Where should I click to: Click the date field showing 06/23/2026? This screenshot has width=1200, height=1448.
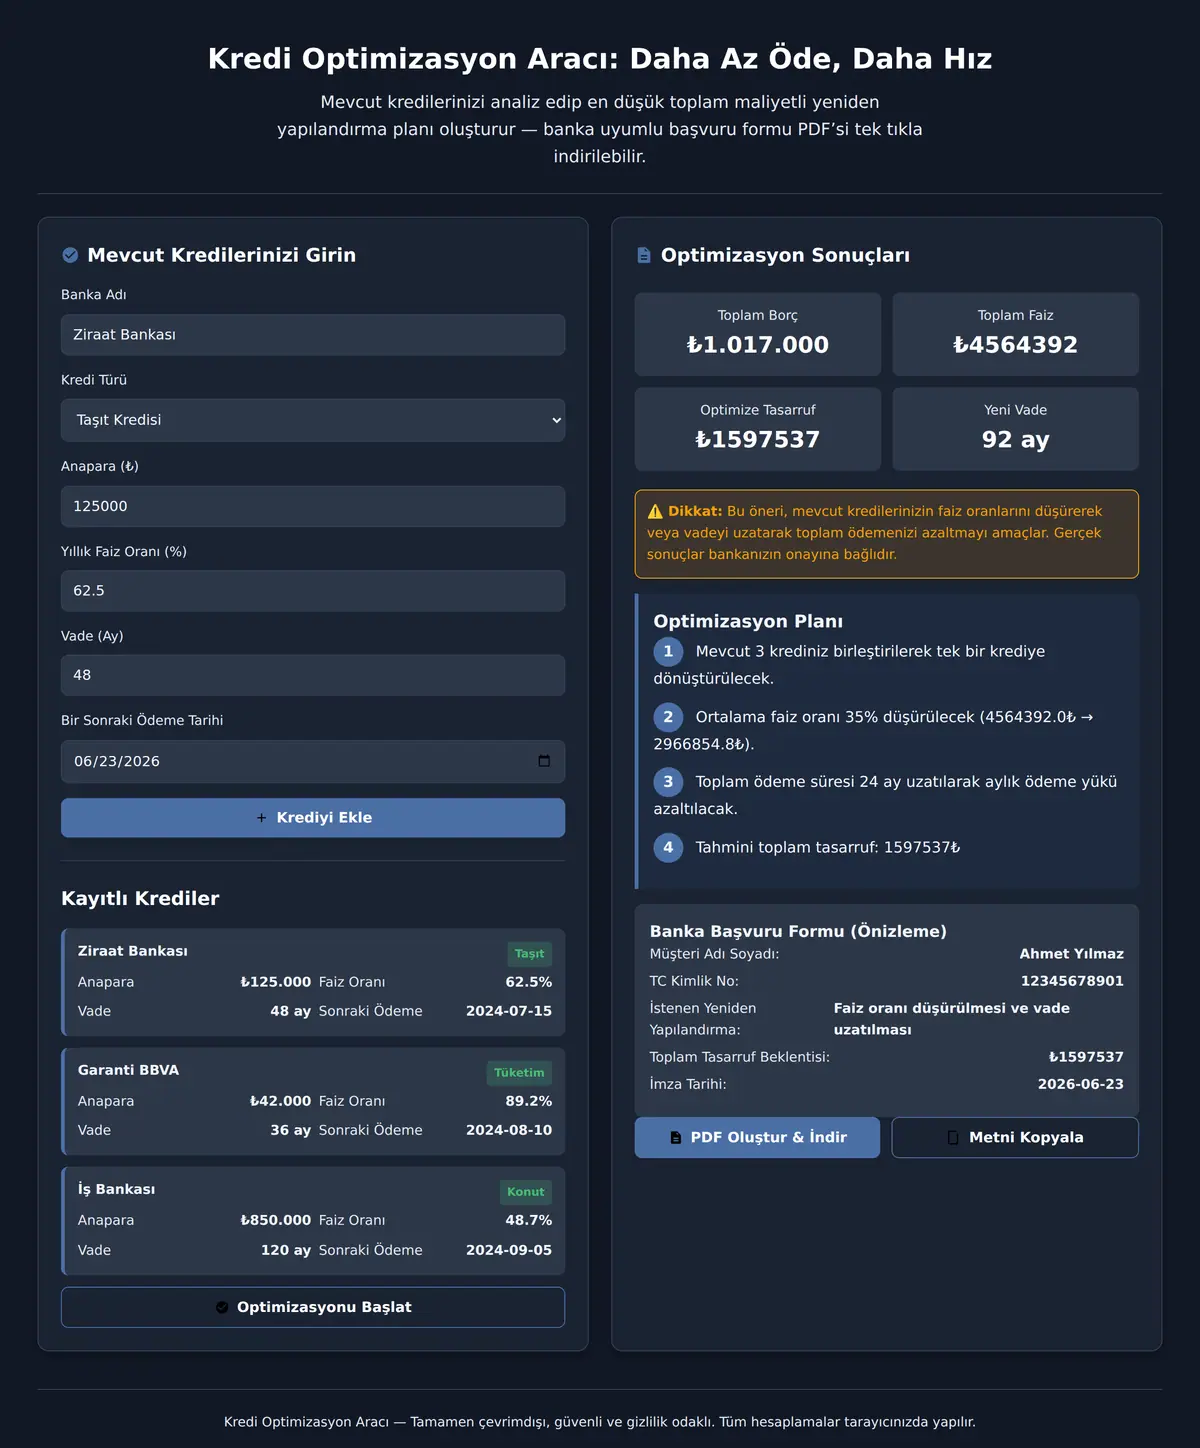pyautogui.click(x=313, y=761)
